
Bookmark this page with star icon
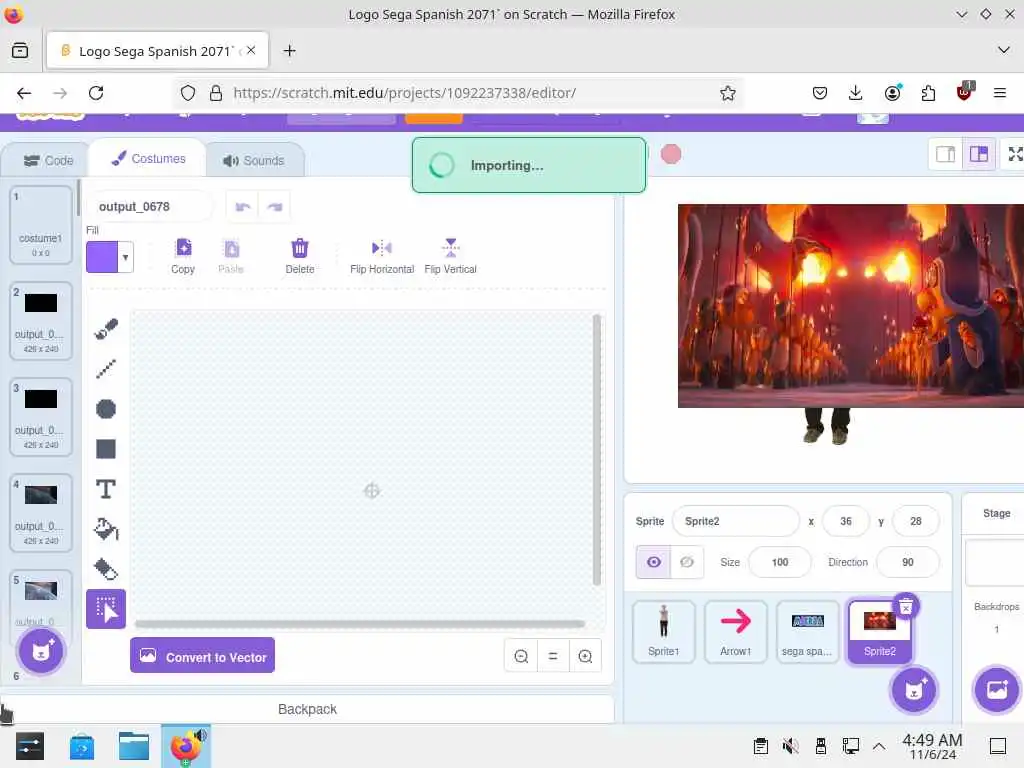[728, 93]
